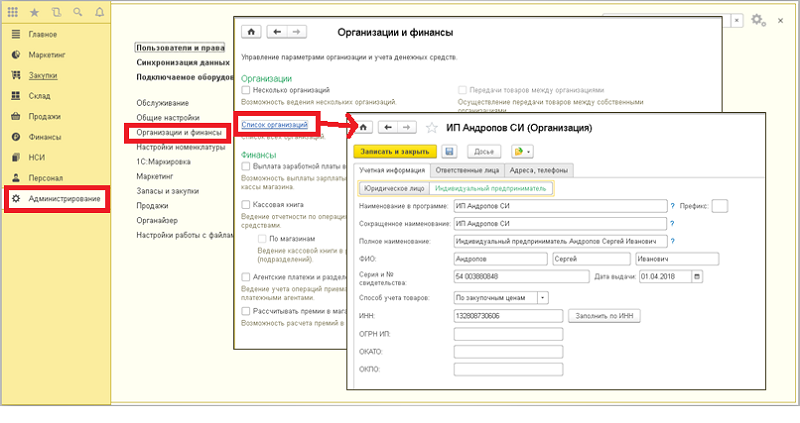Click the search magnifier icon
This screenshot has height=423, width=800.
coord(78,12)
